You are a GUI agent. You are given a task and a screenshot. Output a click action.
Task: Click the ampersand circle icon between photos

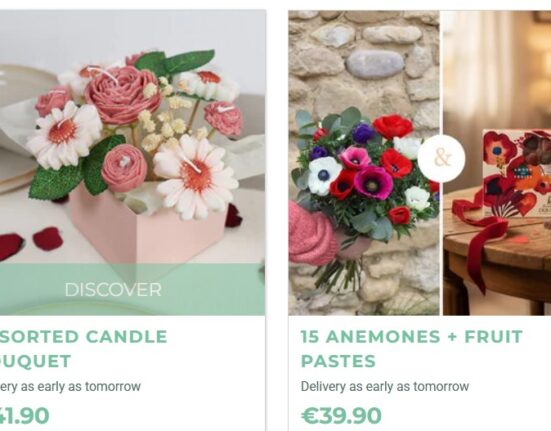(x=442, y=158)
